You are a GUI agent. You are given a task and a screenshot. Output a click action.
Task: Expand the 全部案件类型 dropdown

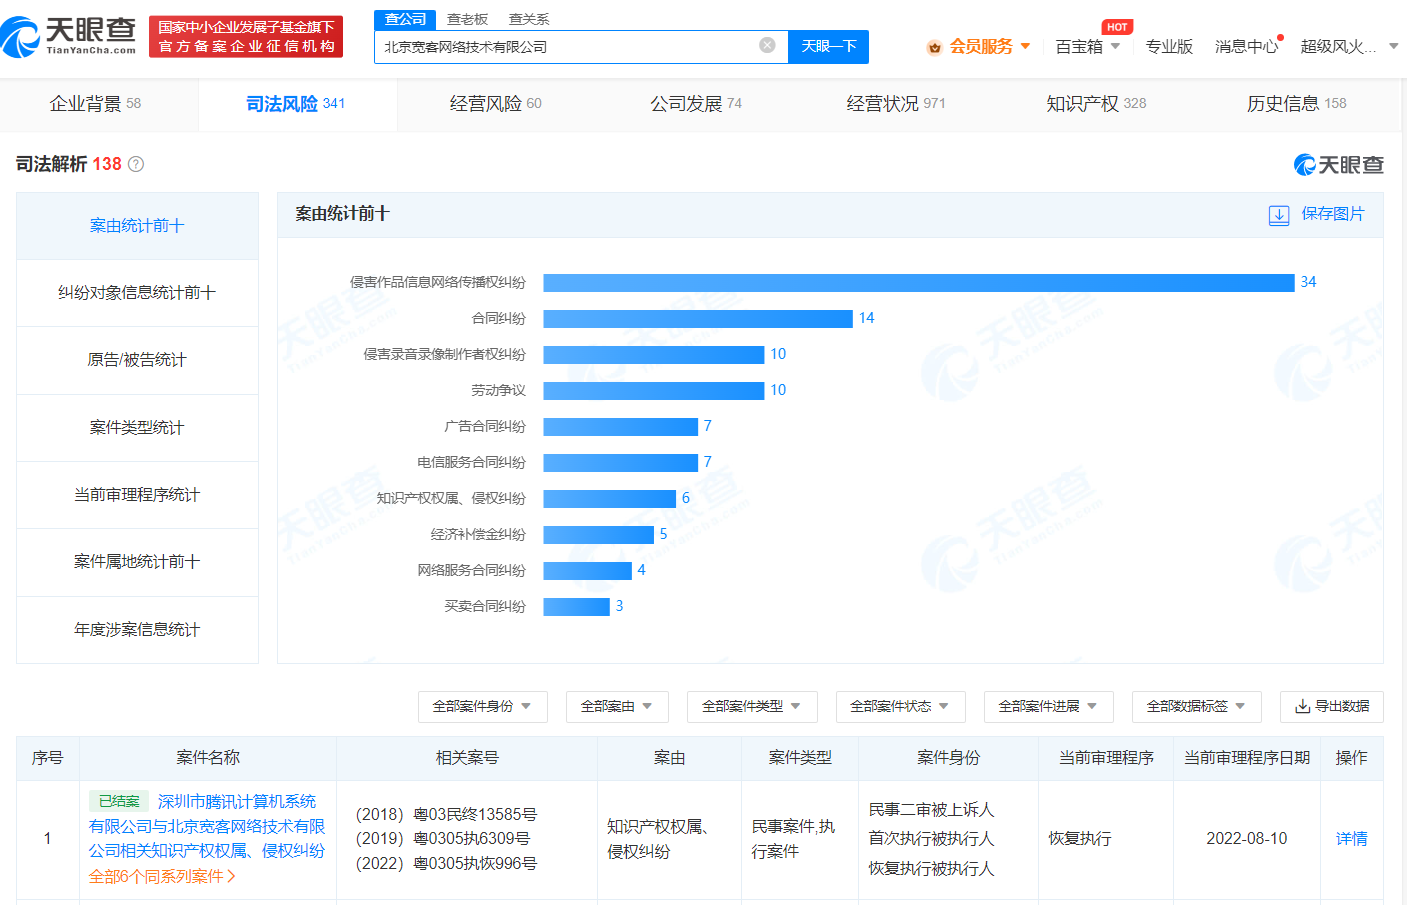pyautogui.click(x=751, y=707)
